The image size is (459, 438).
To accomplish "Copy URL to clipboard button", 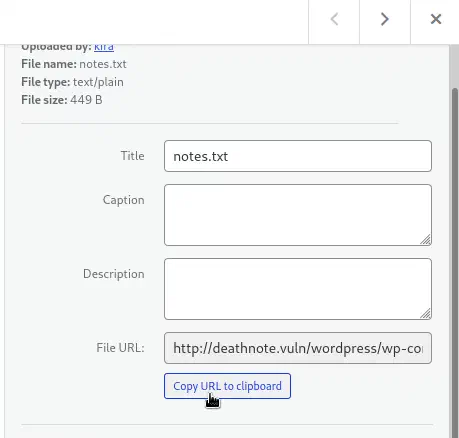I will pos(227,386).
